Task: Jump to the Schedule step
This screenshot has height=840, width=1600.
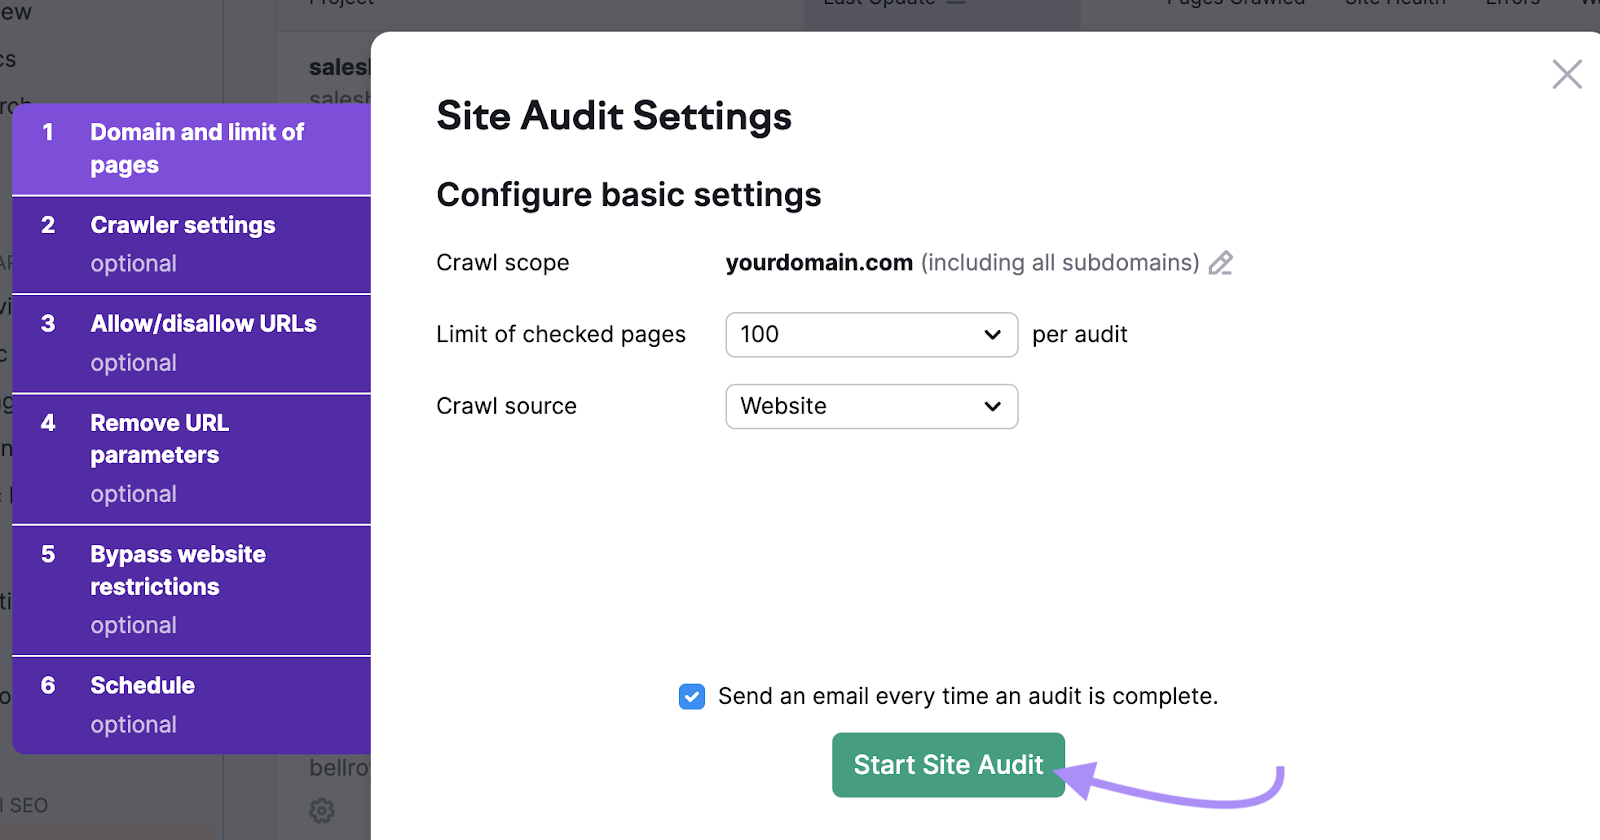Action: click(x=191, y=704)
